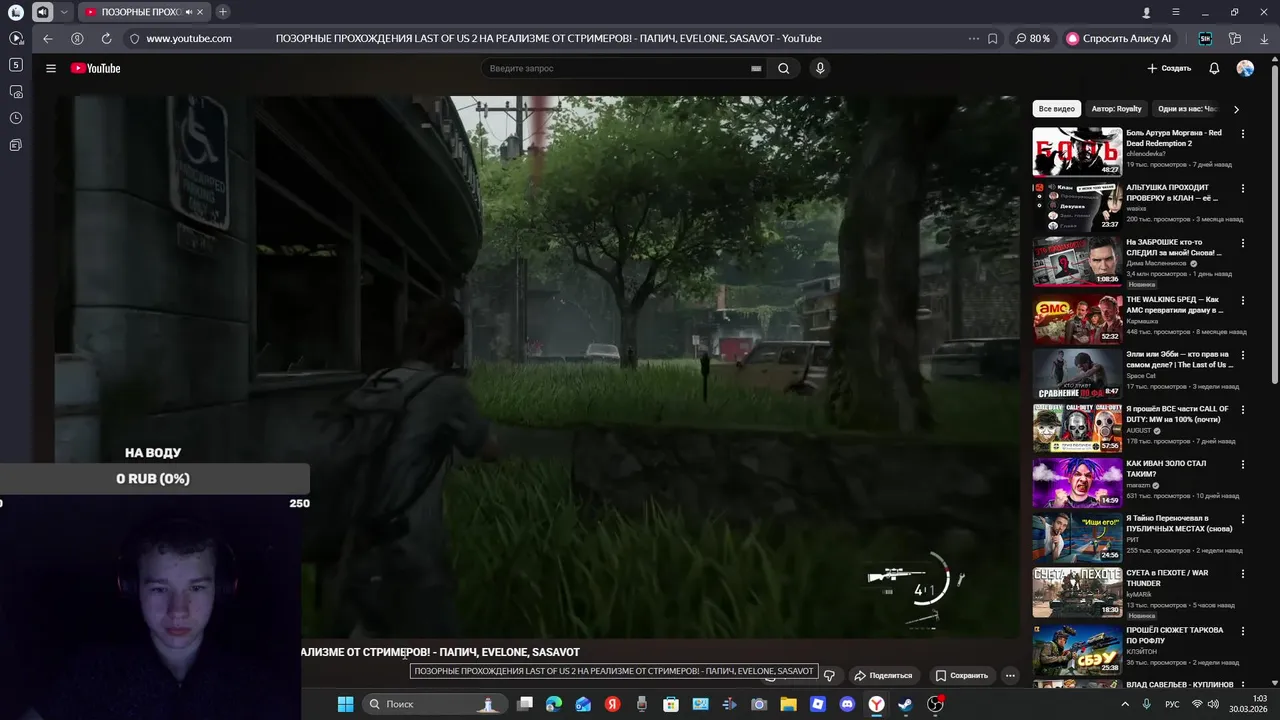
Task: Click the taskbar Поиск search box
Action: pyautogui.click(x=436, y=704)
